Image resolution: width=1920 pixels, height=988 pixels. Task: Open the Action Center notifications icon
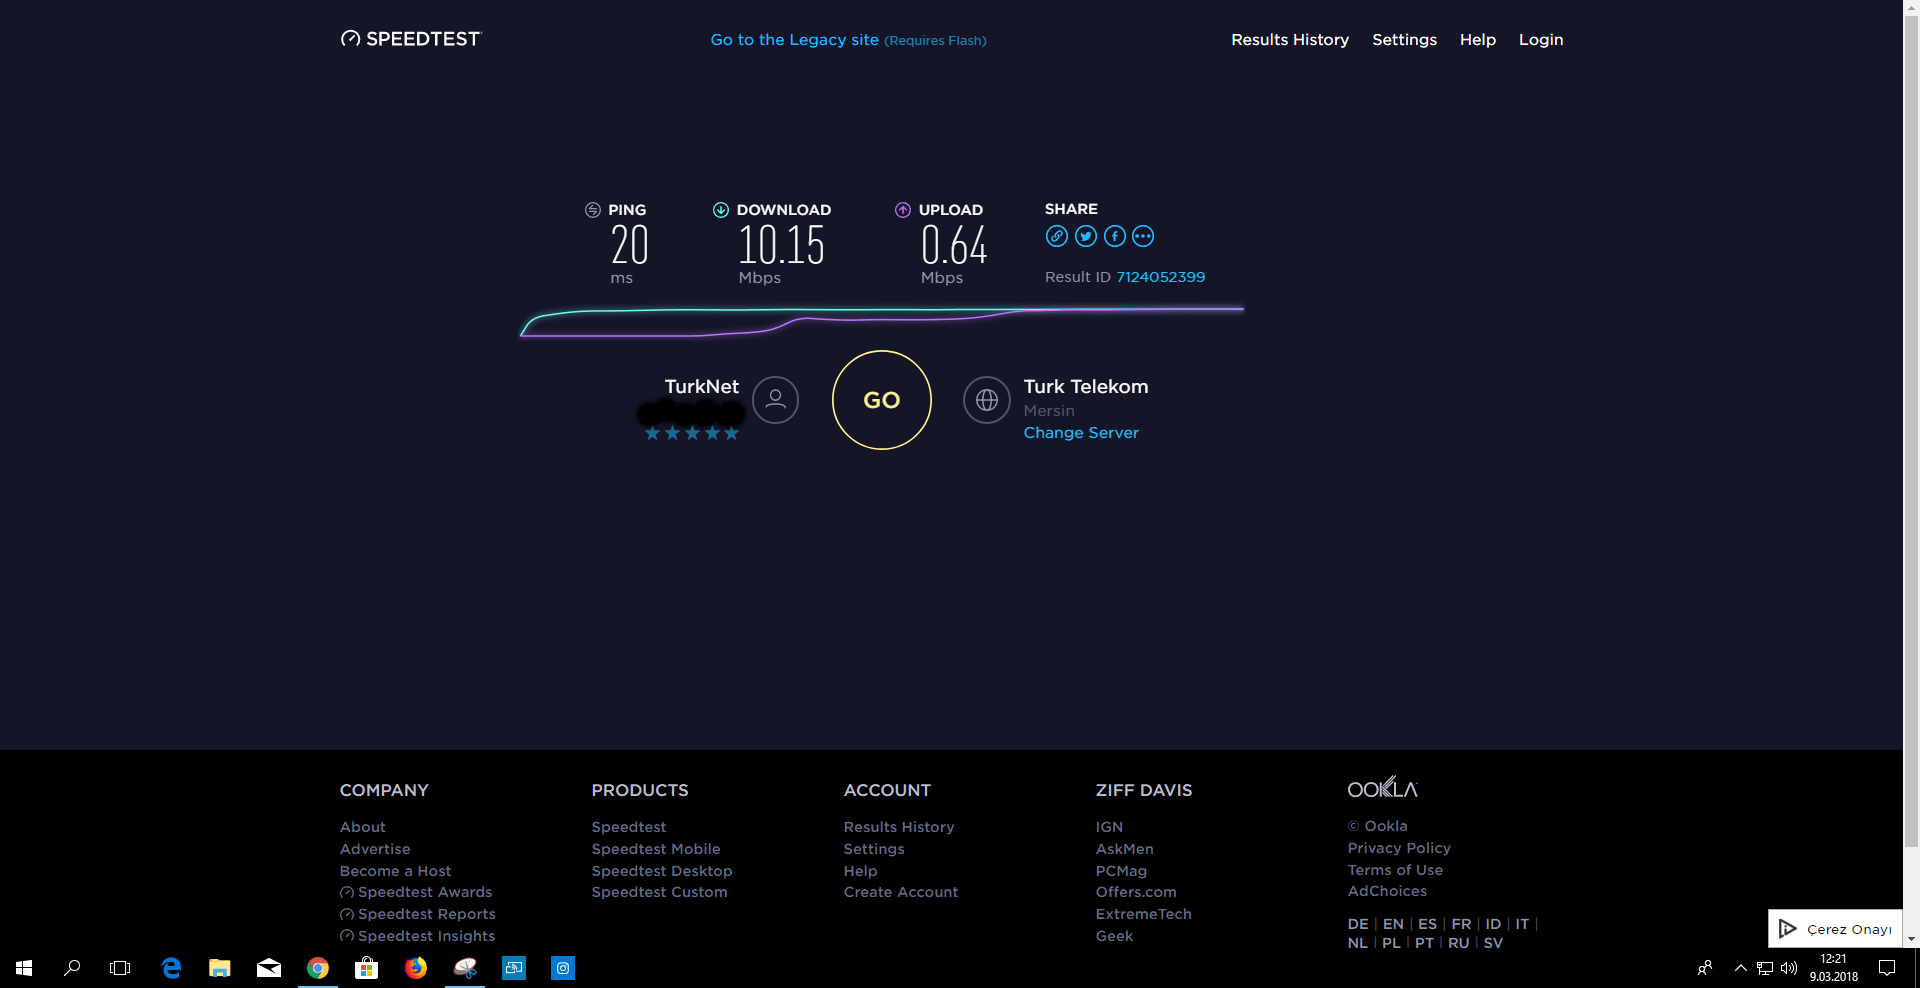(x=1887, y=968)
